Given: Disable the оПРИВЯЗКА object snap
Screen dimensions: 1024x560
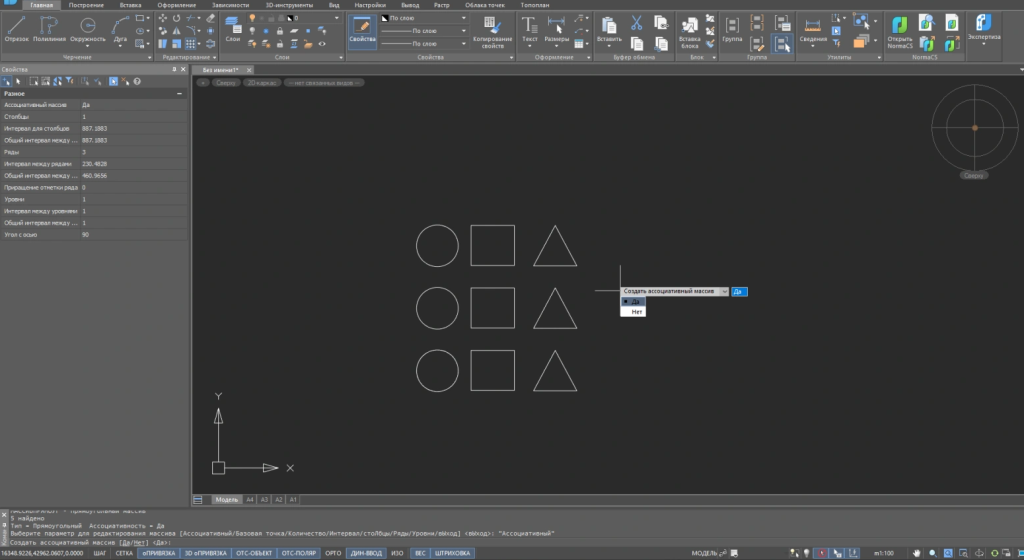Looking at the screenshot, I should (x=158, y=552).
